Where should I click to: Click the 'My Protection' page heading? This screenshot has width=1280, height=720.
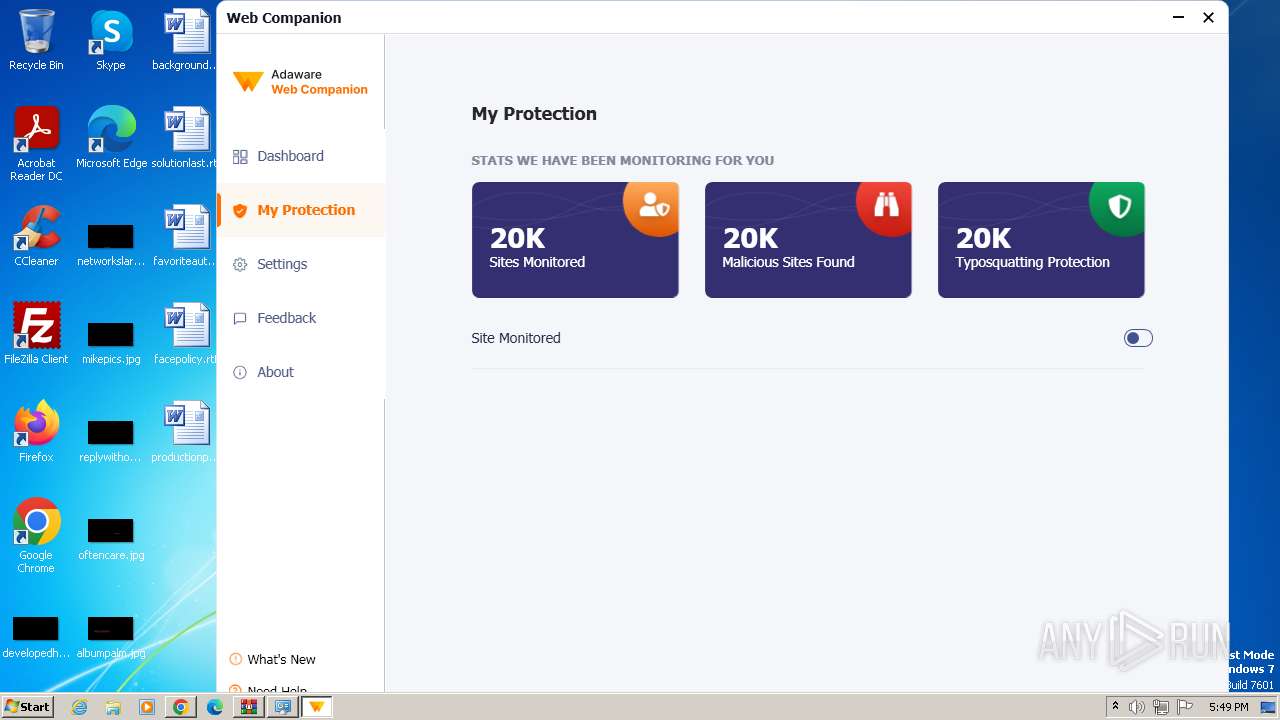coord(534,114)
